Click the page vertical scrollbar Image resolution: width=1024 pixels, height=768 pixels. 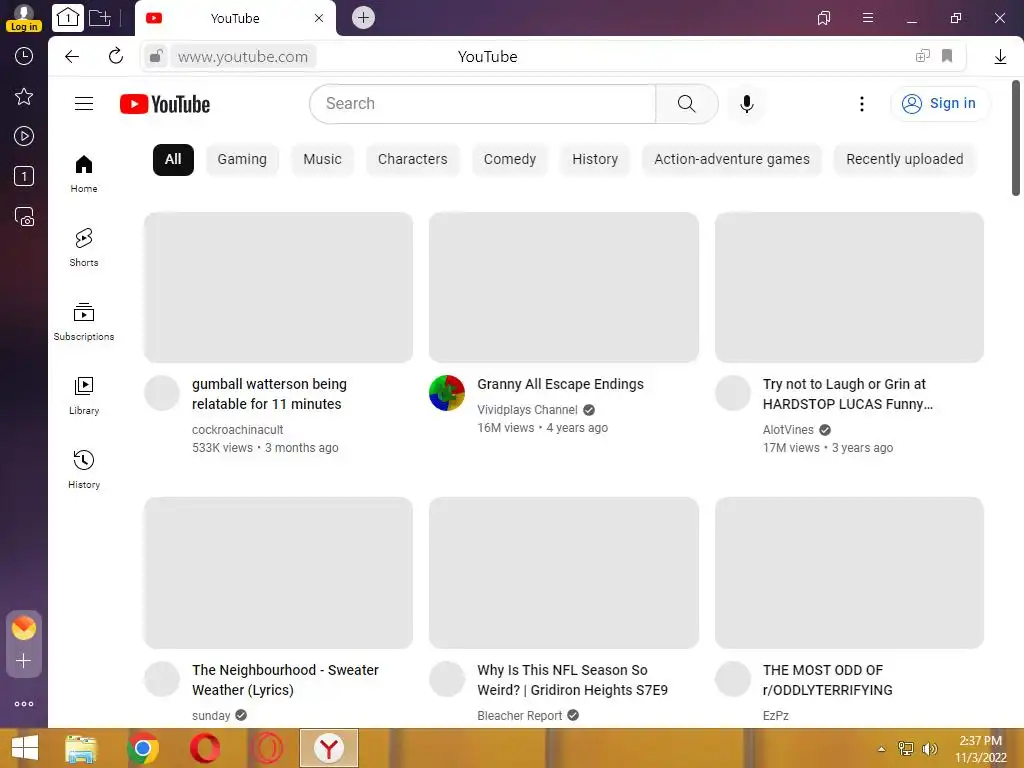(x=1016, y=137)
